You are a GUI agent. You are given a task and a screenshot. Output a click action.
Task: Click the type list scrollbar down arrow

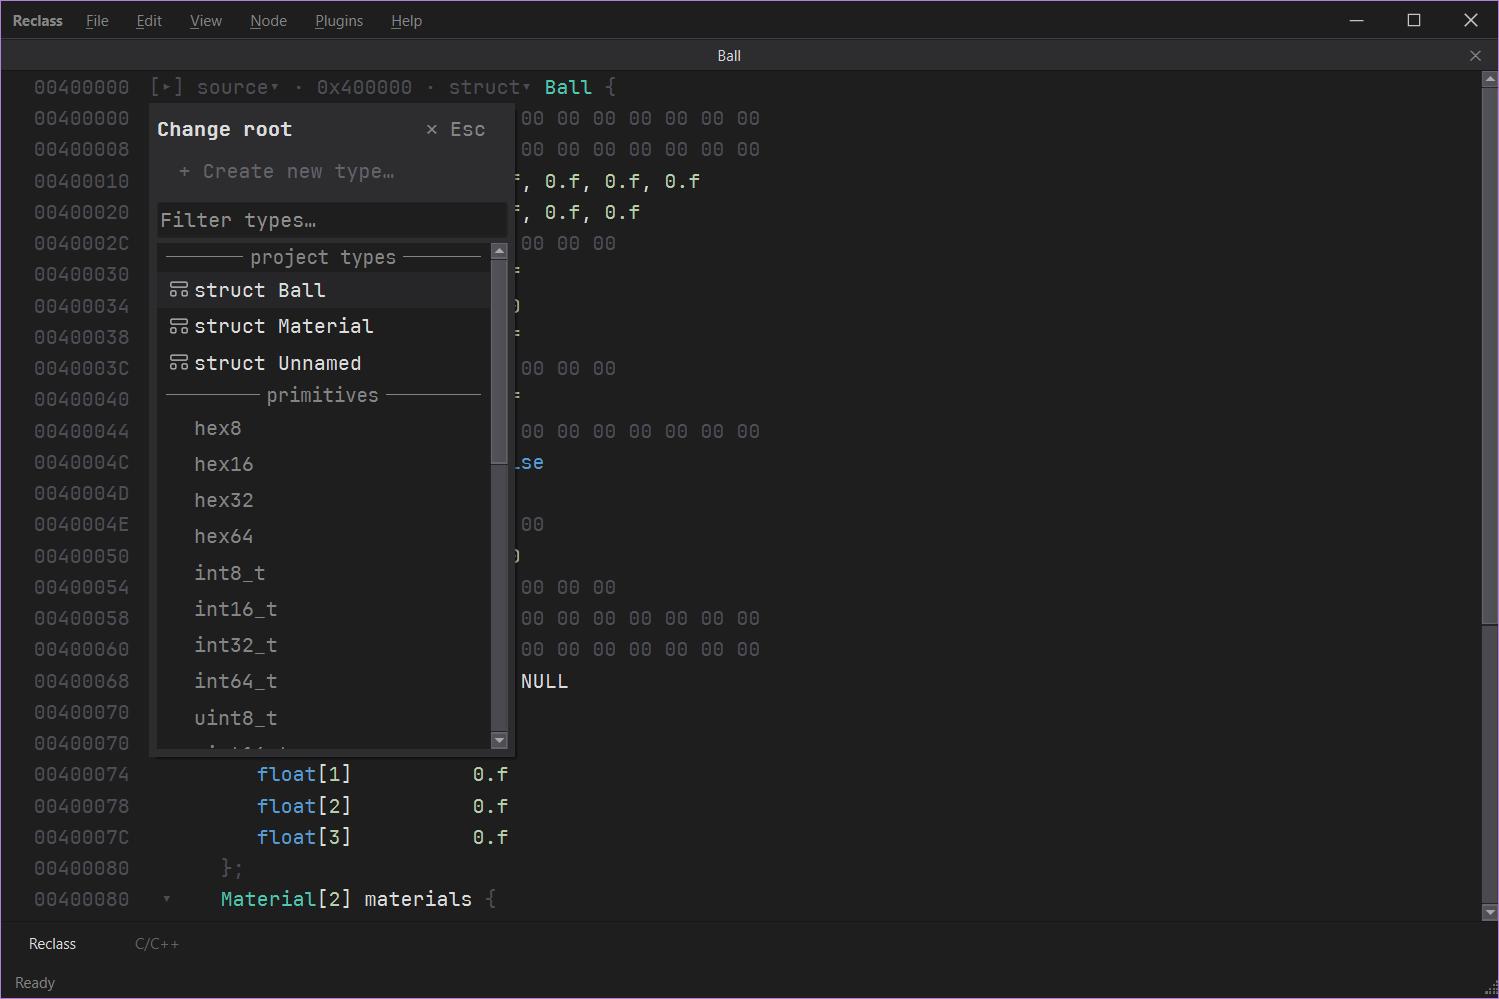click(x=500, y=740)
